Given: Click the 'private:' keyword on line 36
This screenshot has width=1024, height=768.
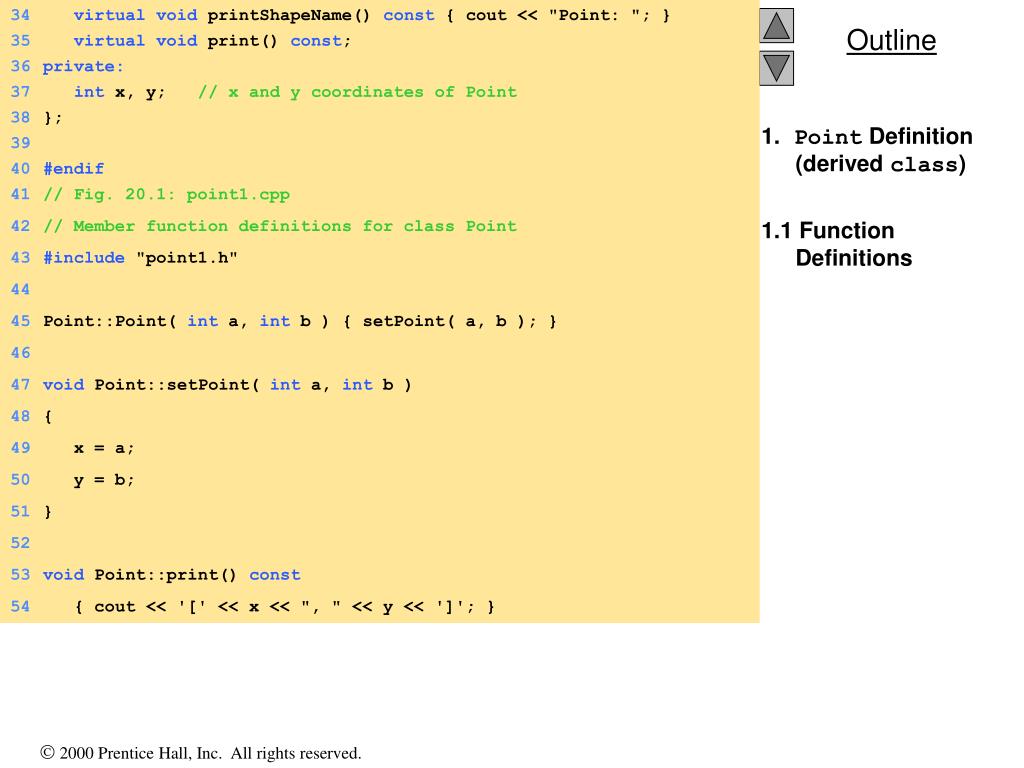Looking at the screenshot, I should (83, 66).
